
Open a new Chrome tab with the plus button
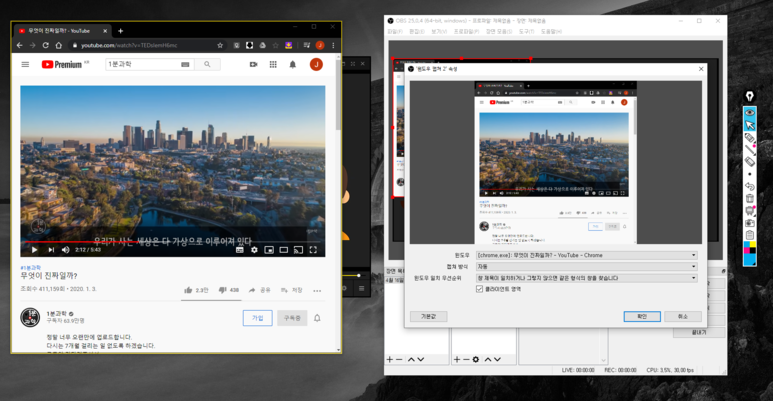(120, 31)
